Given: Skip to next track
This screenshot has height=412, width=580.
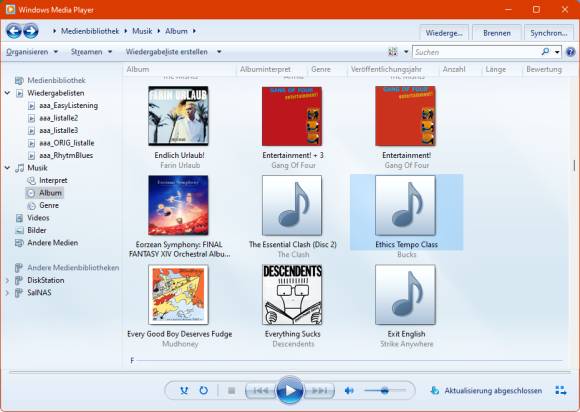Looking at the screenshot, I should coord(319,390).
